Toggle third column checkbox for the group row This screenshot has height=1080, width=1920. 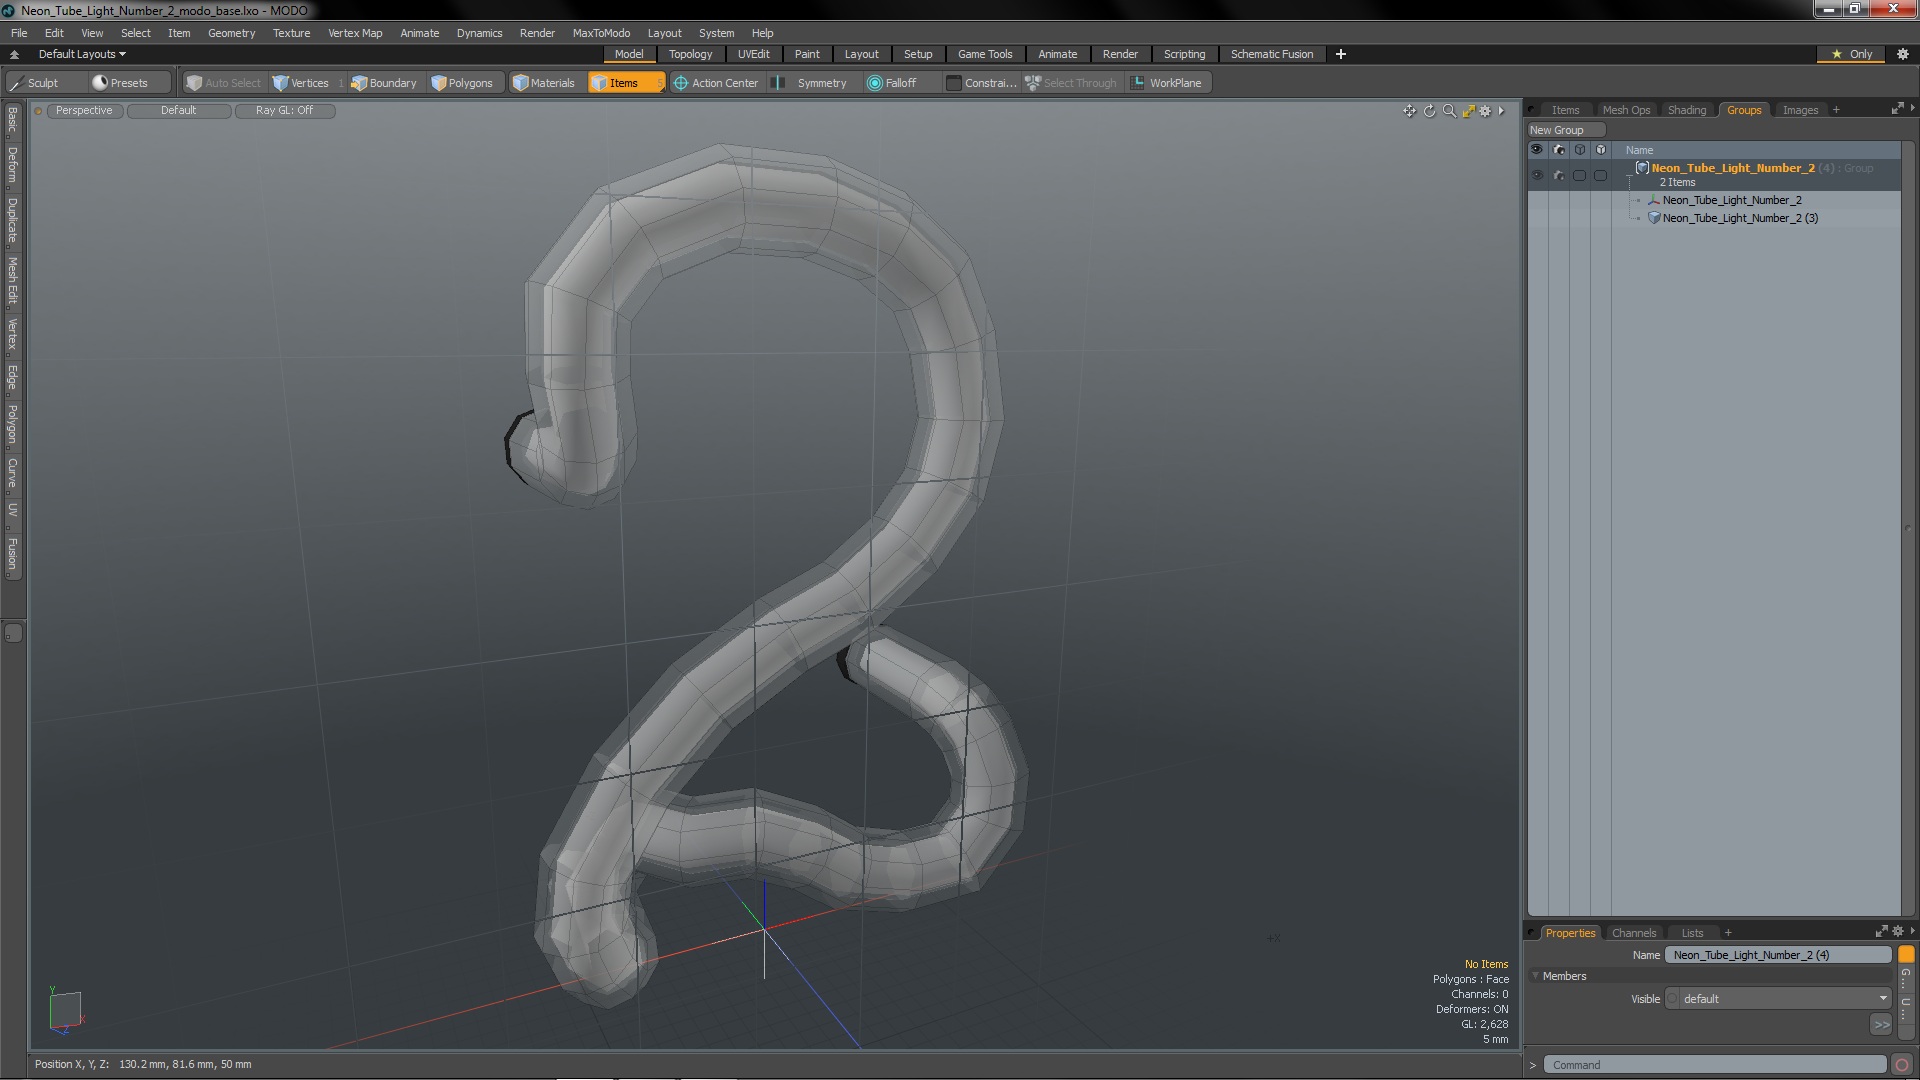click(x=1579, y=175)
